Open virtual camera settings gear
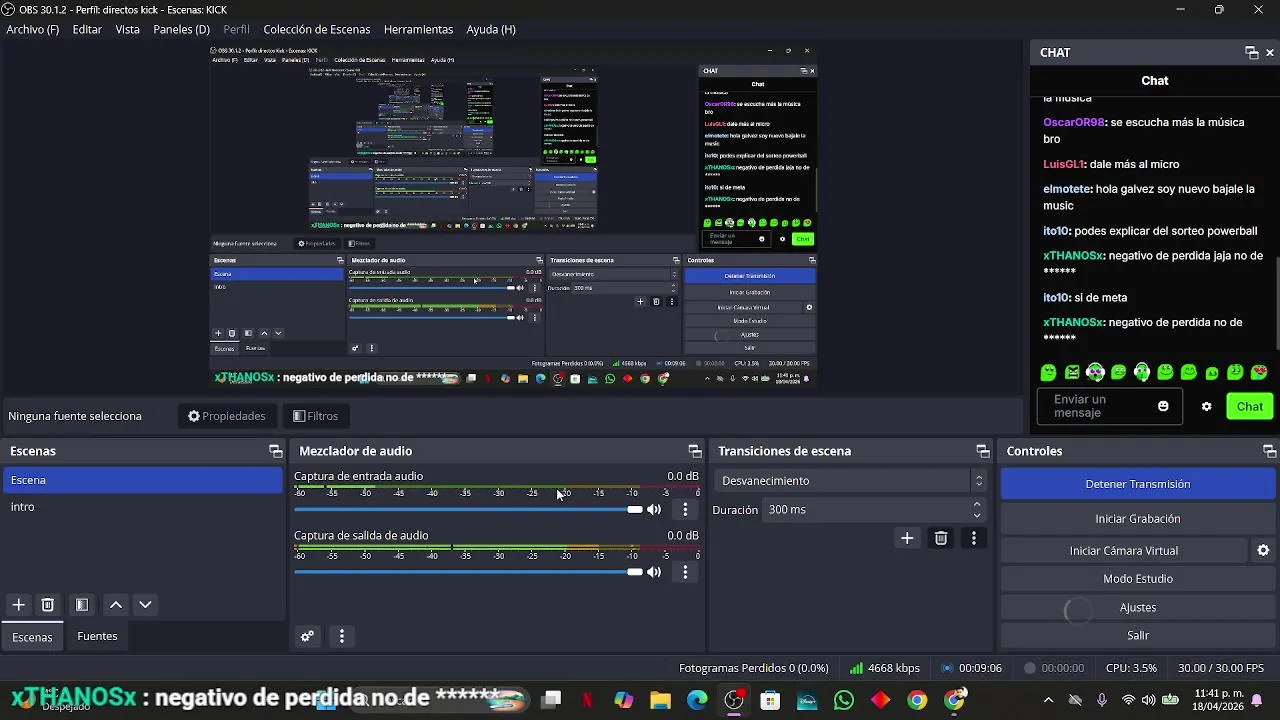Viewport: 1280px width, 720px height. point(1263,551)
